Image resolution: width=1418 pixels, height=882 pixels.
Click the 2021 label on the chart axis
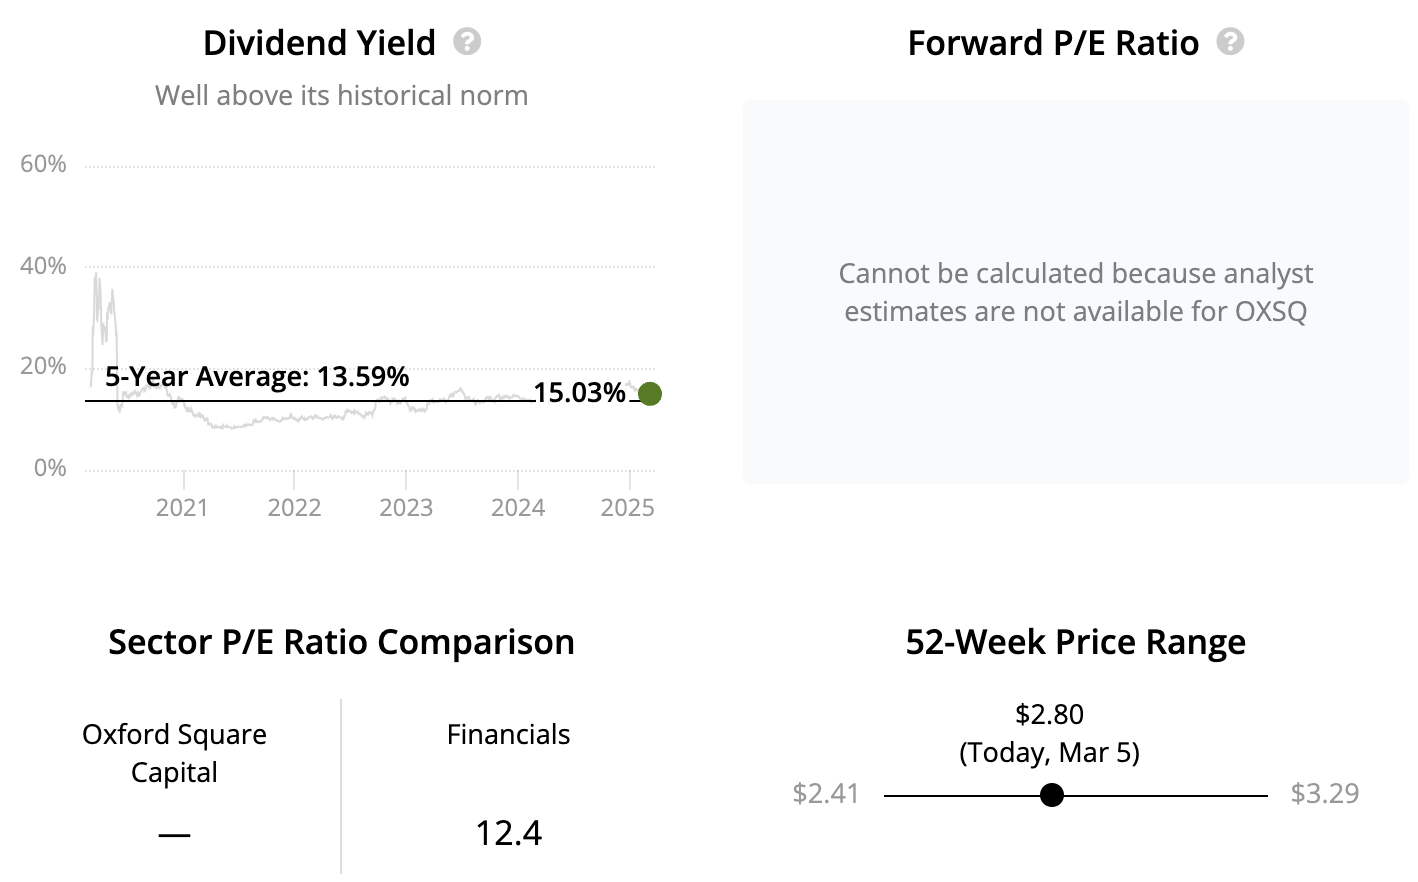click(x=182, y=508)
